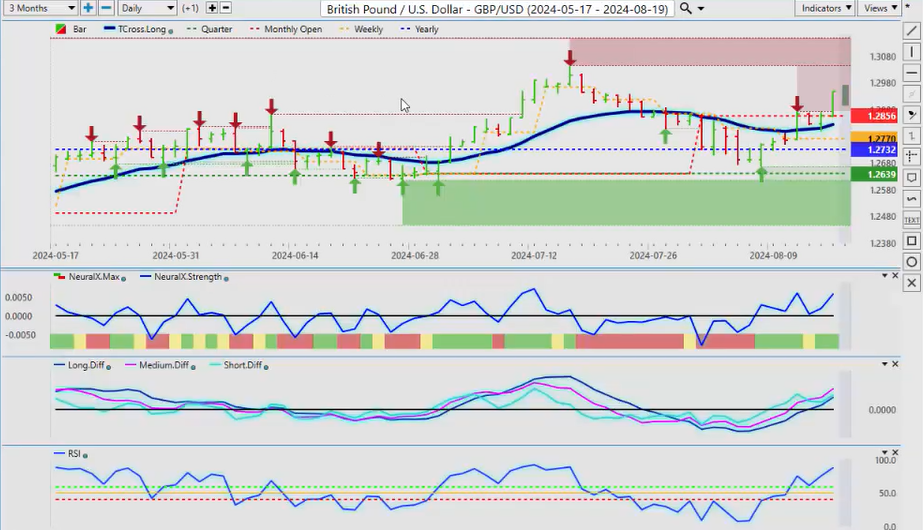This screenshot has height=530, width=923.
Task: Choose the circle shape drawing tool
Action: 912,262
